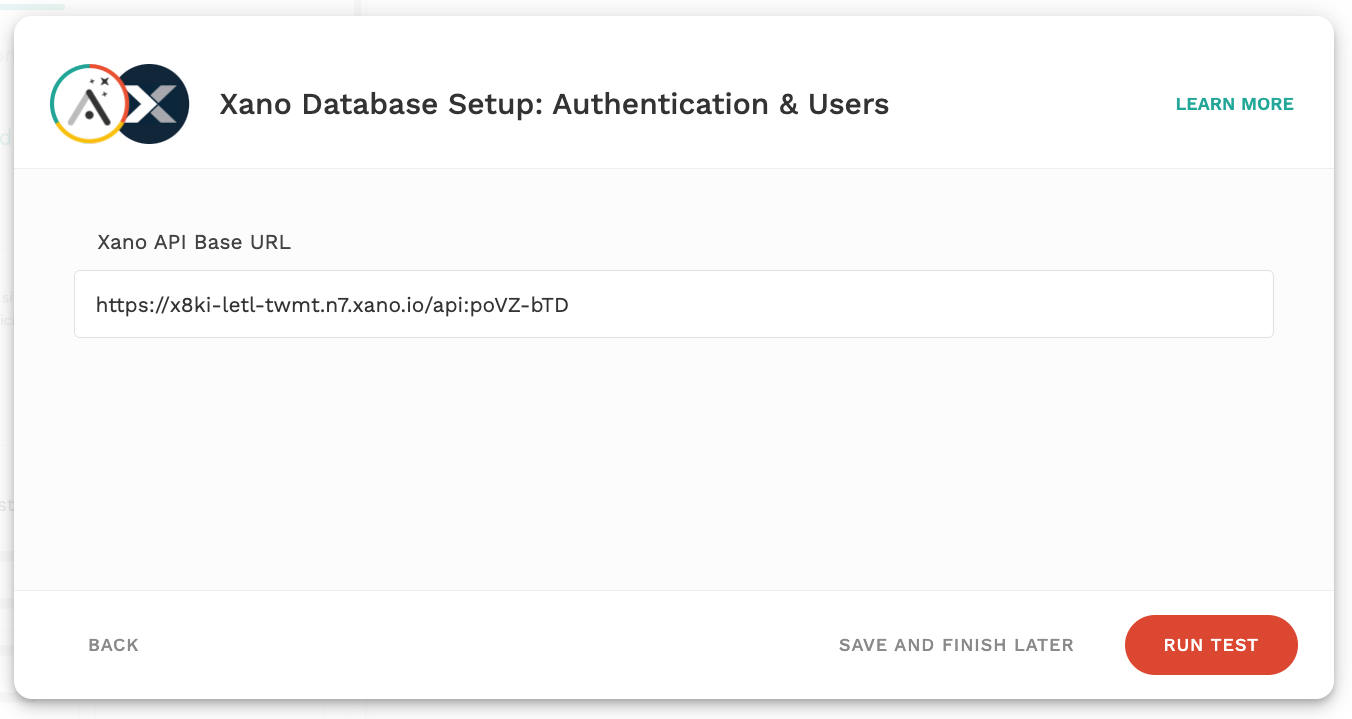Click the 'Xano Database Setup' title text
1352x719 pixels.
(x=380, y=104)
